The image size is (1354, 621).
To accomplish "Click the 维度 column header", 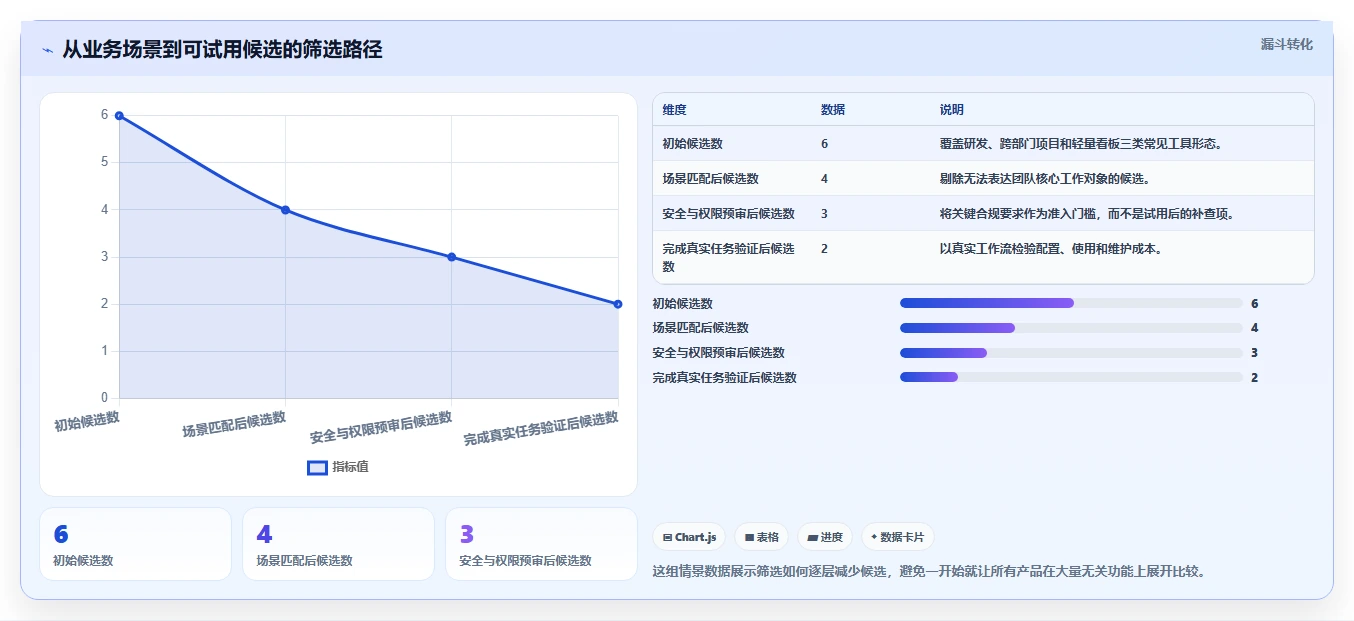I will tap(674, 110).
